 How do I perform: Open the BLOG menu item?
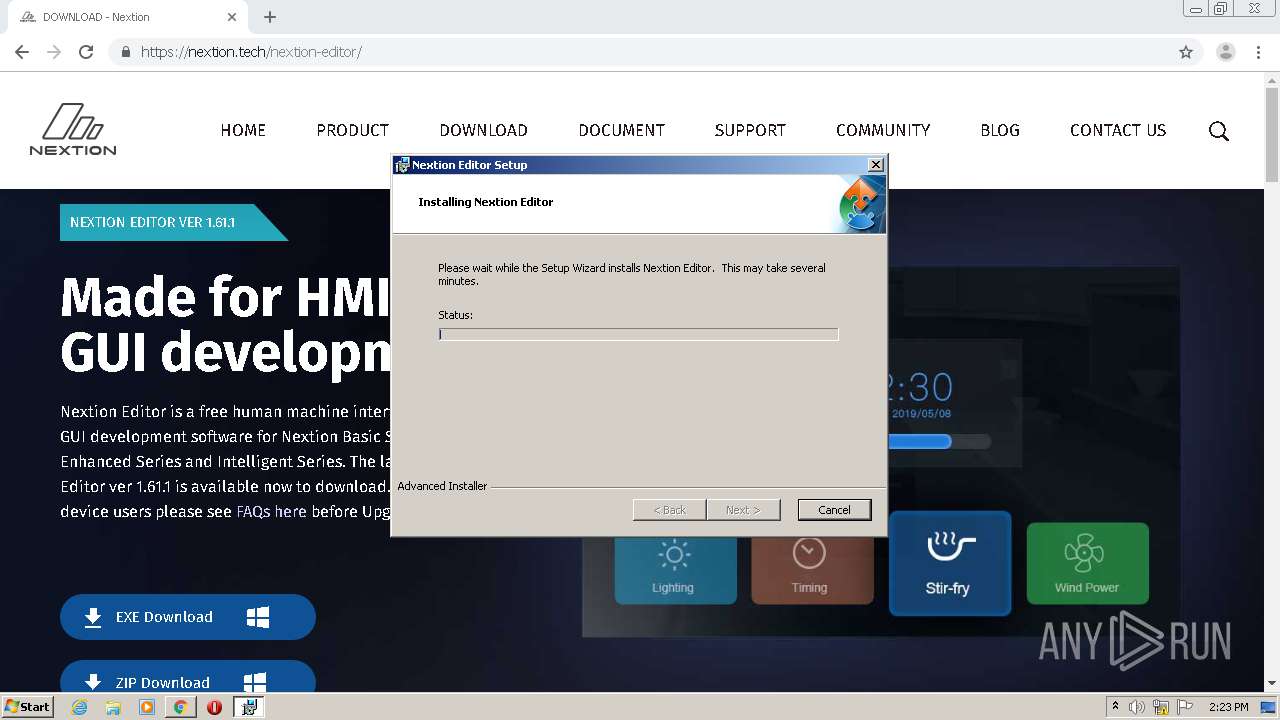tap(1000, 130)
